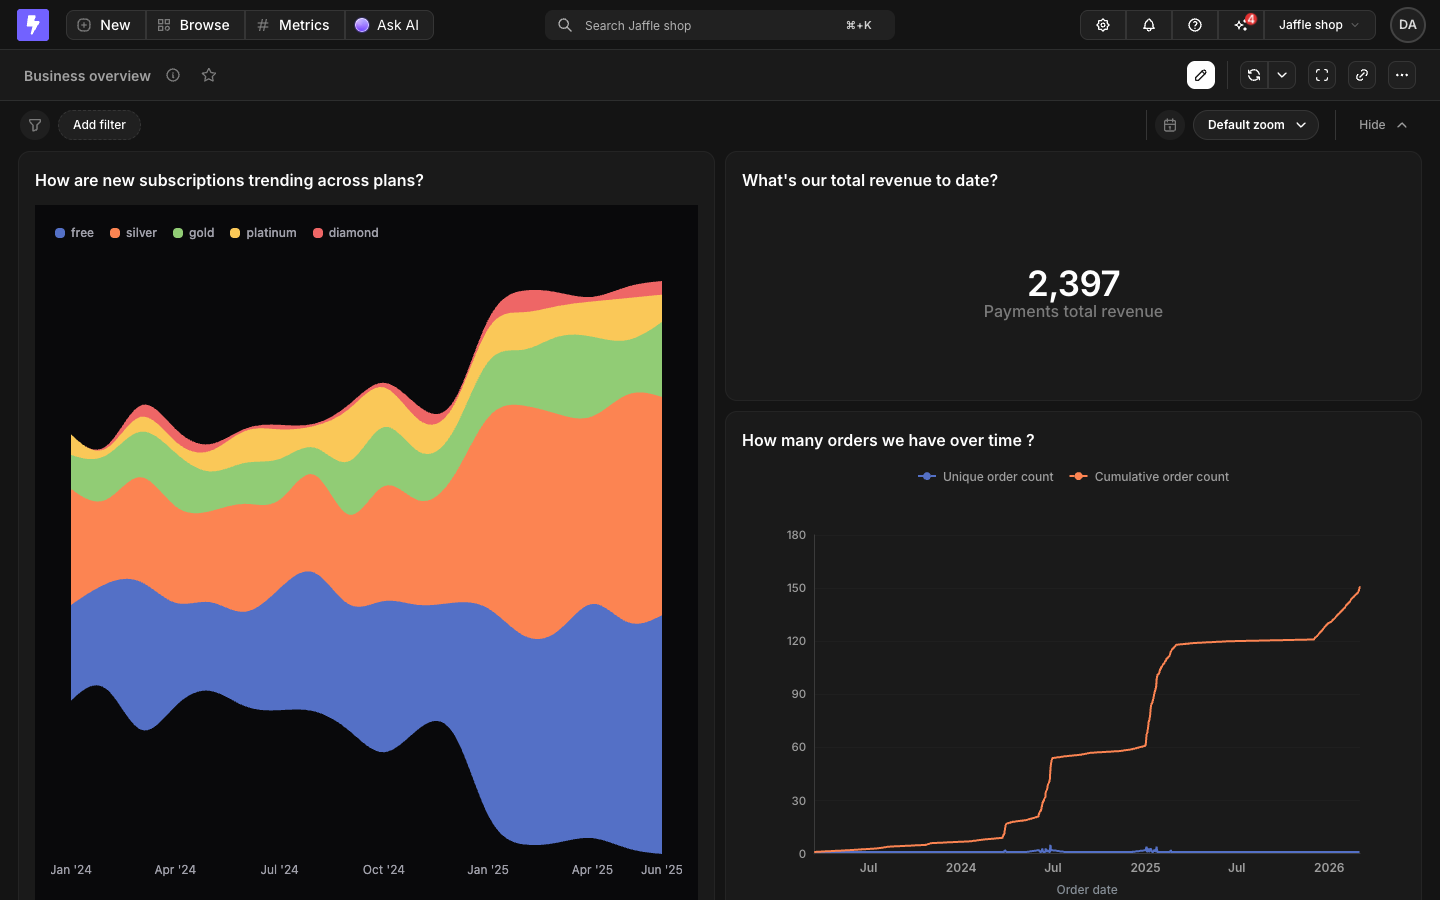Go to Metrics
1440x900 pixels.
(x=294, y=25)
